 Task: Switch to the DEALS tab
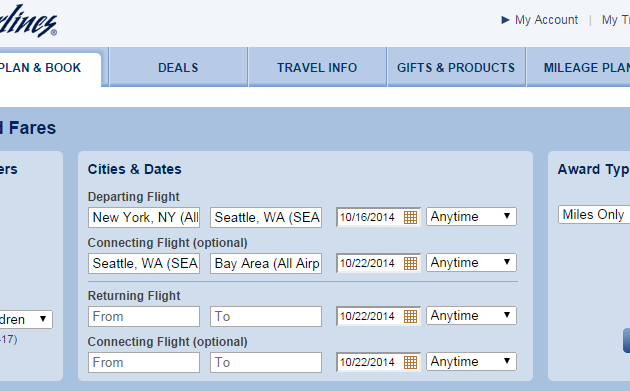coord(178,67)
